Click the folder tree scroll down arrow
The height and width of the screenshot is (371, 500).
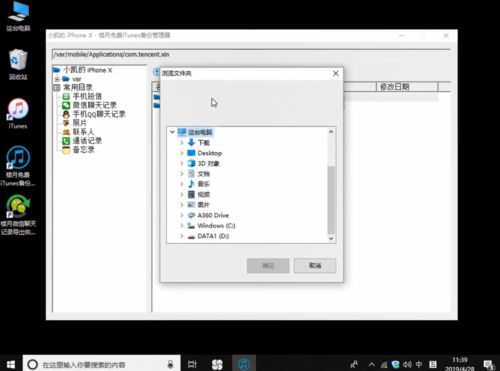(331, 238)
